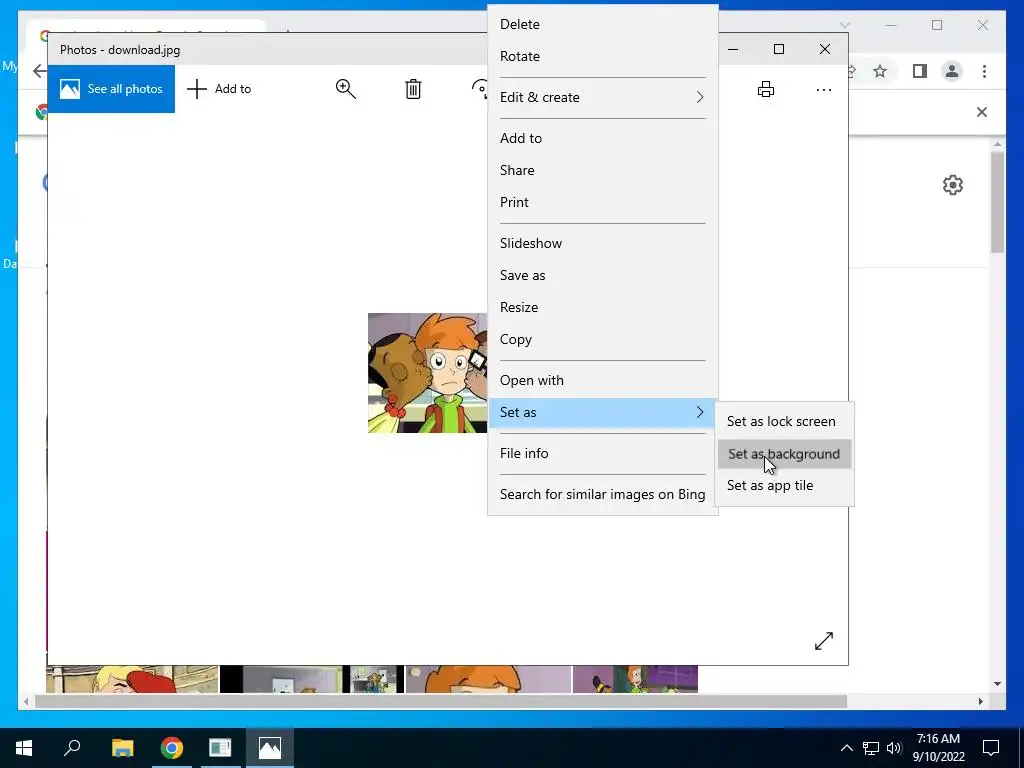Viewport: 1024px width, 768px height.
Task: Choose Set as app tile
Action: click(784, 485)
